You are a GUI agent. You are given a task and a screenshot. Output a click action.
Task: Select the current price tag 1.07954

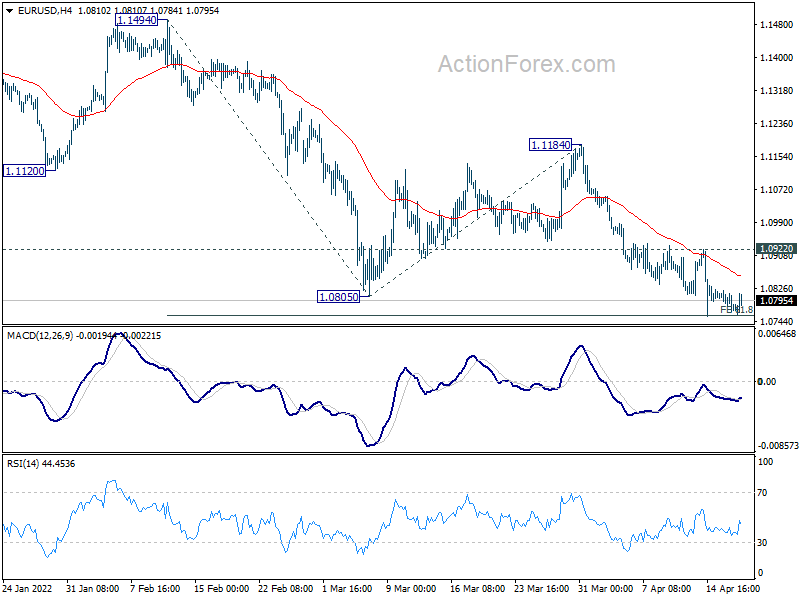(776, 301)
